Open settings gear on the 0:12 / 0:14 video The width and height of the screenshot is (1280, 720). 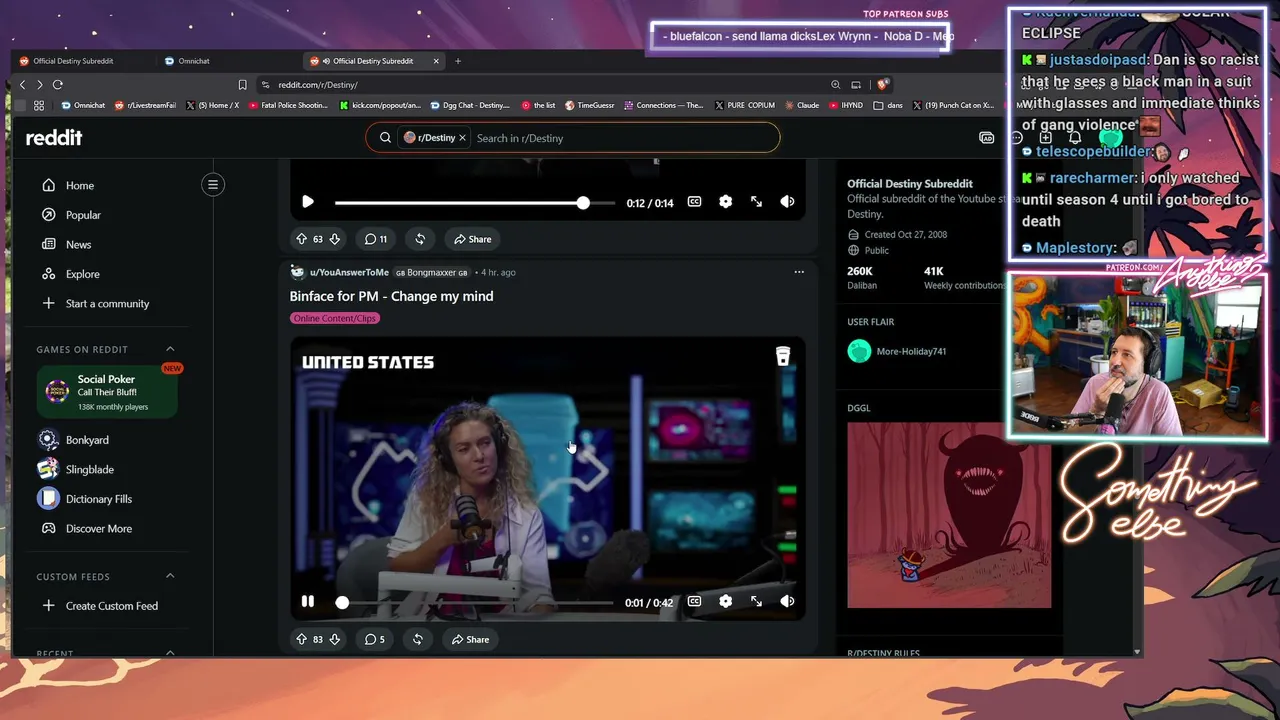click(725, 202)
